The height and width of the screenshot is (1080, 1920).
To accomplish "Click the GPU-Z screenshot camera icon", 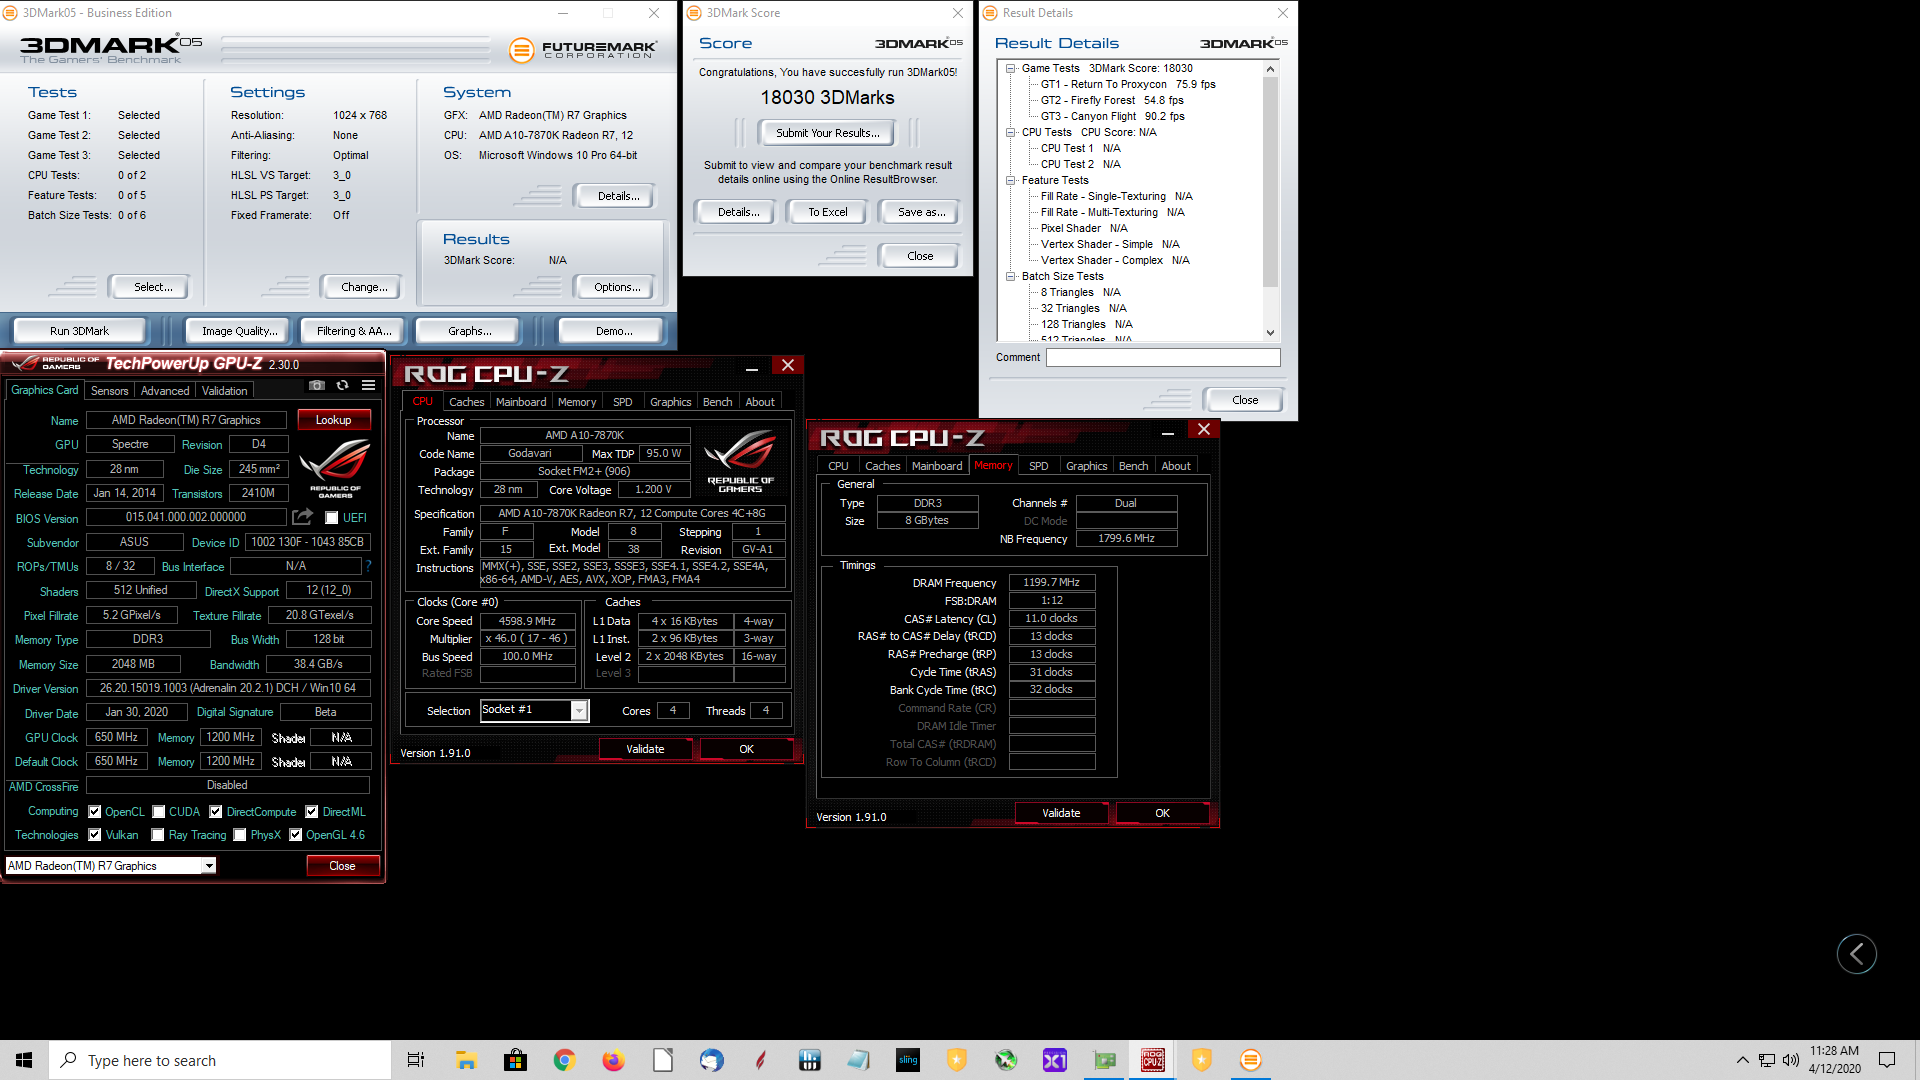I will (317, 385).
